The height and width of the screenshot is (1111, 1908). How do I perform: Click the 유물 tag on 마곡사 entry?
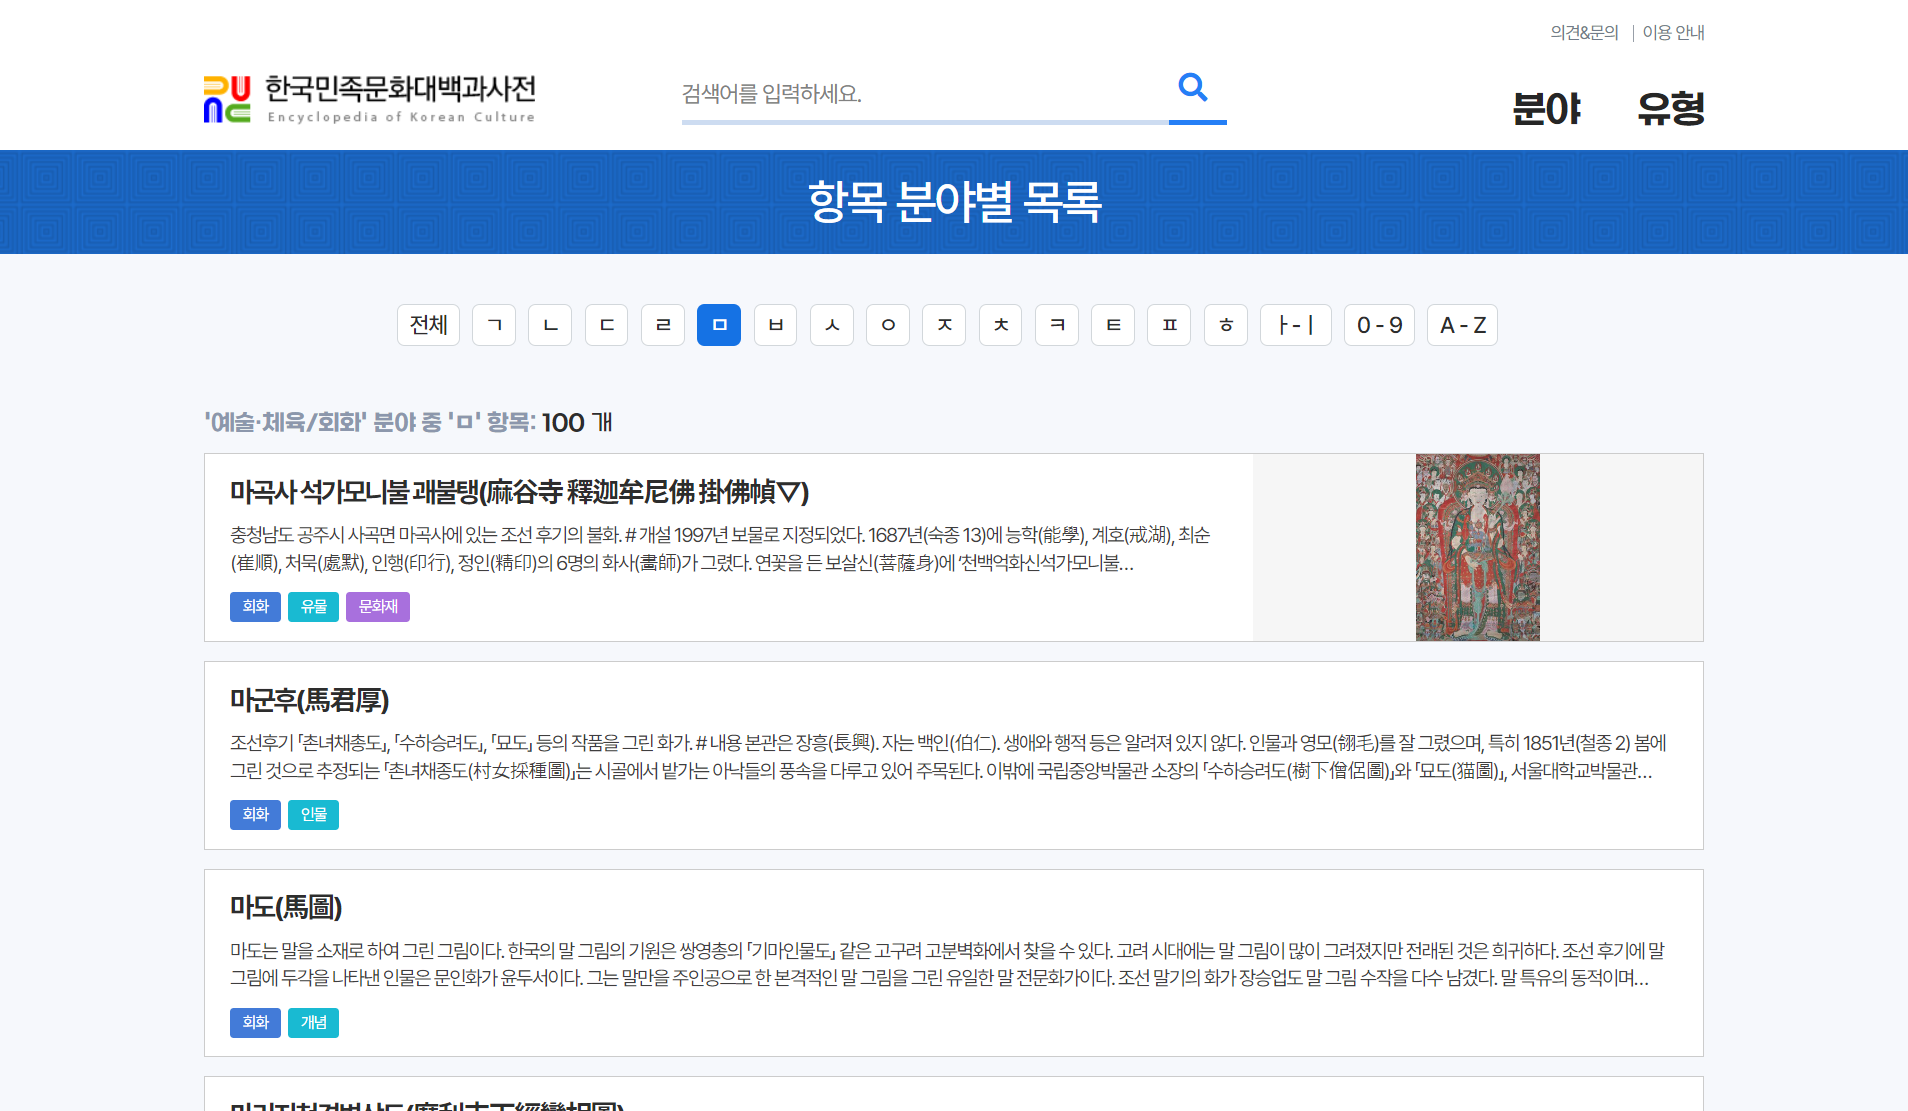pos(313,607)
